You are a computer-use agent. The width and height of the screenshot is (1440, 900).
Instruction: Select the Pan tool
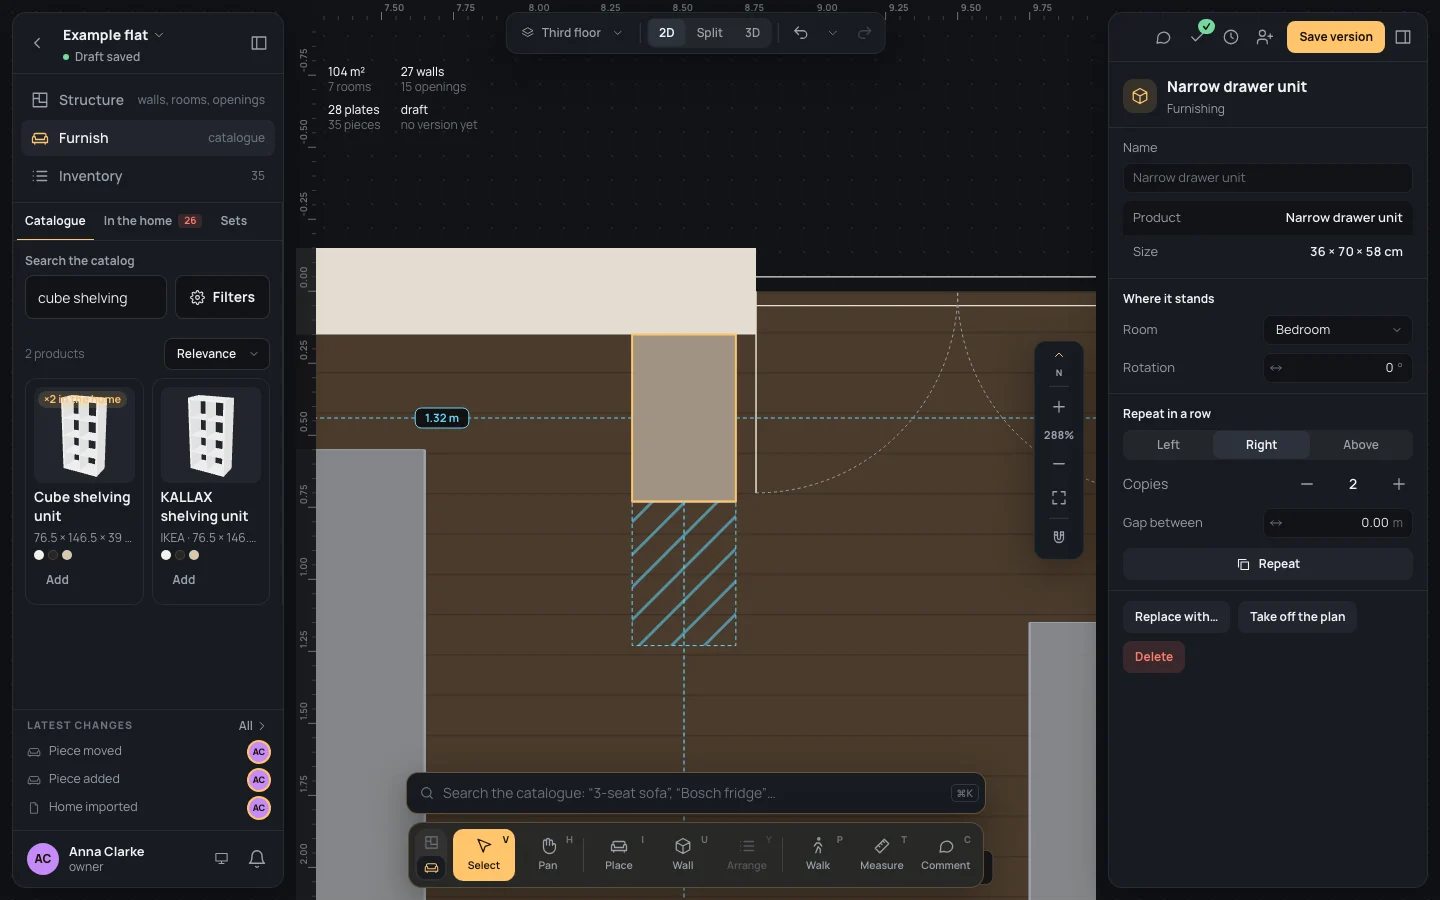coord(548,854)
